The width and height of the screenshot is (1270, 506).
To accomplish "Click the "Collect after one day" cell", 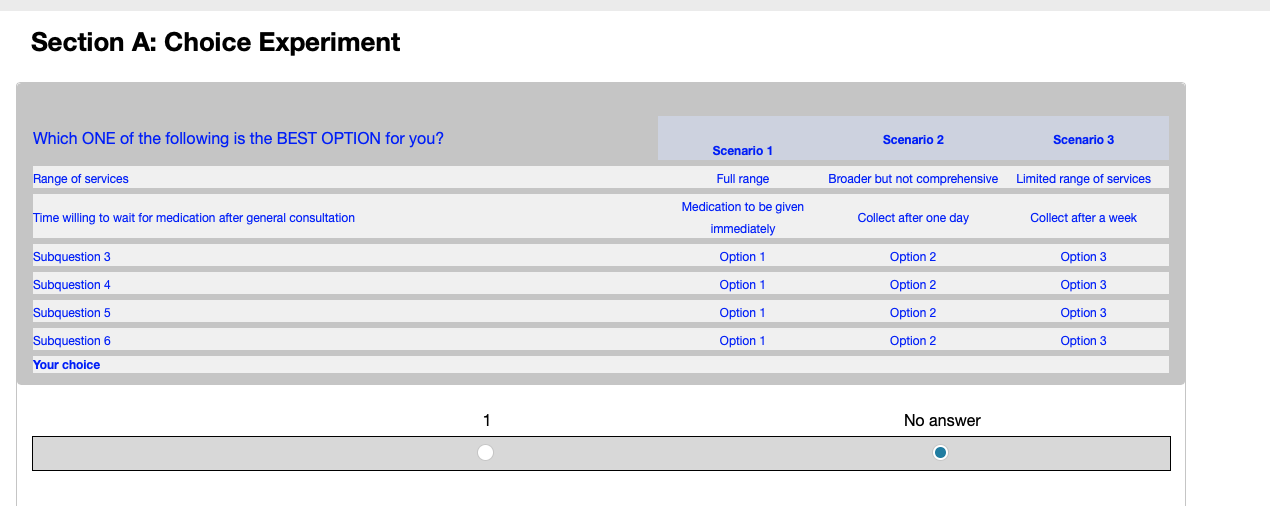I will (913, 218).
